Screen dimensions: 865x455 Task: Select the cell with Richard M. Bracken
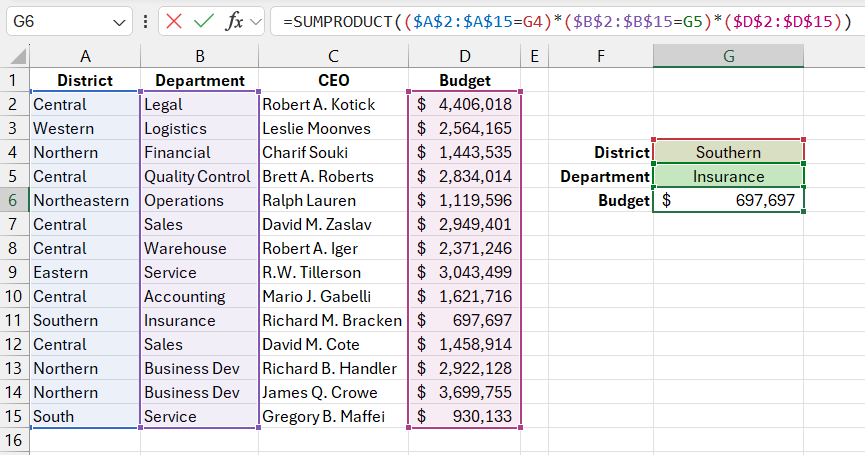(x=333, y=320)
